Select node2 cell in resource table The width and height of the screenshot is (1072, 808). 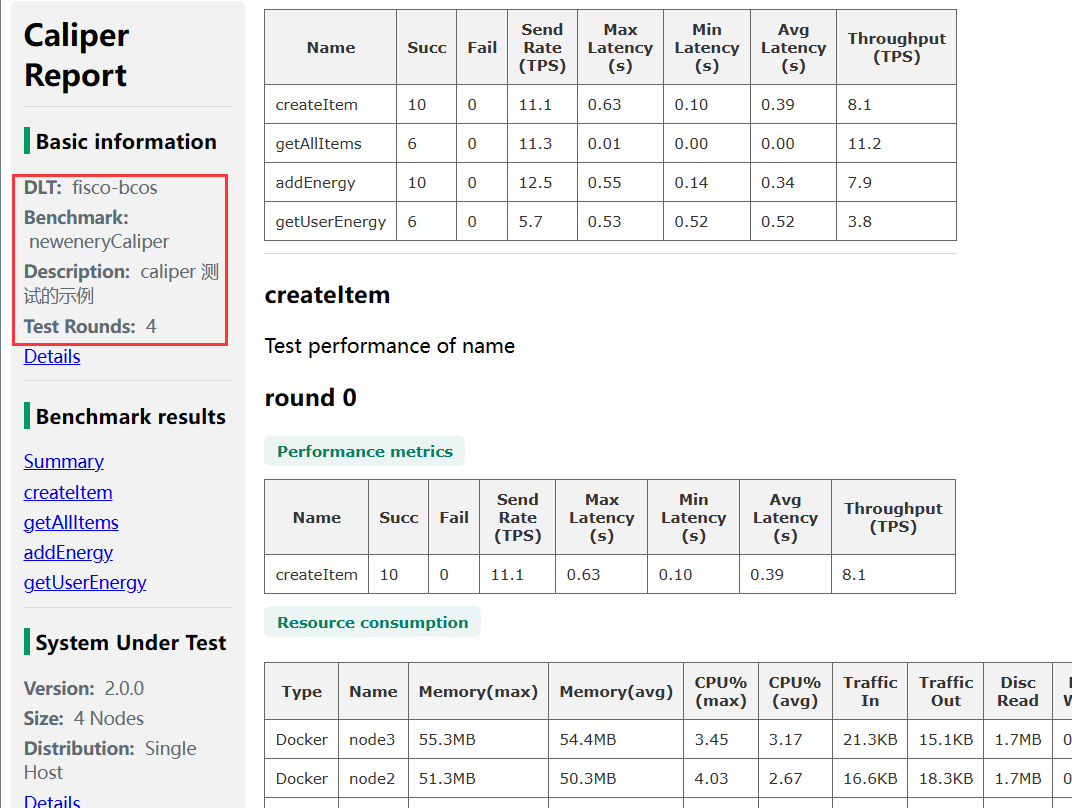point(372,778)
